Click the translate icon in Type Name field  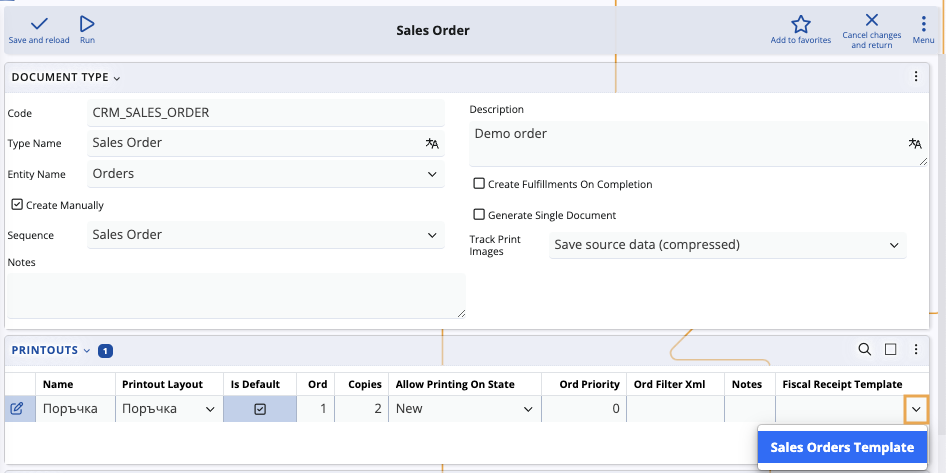(x=432, y=143)
